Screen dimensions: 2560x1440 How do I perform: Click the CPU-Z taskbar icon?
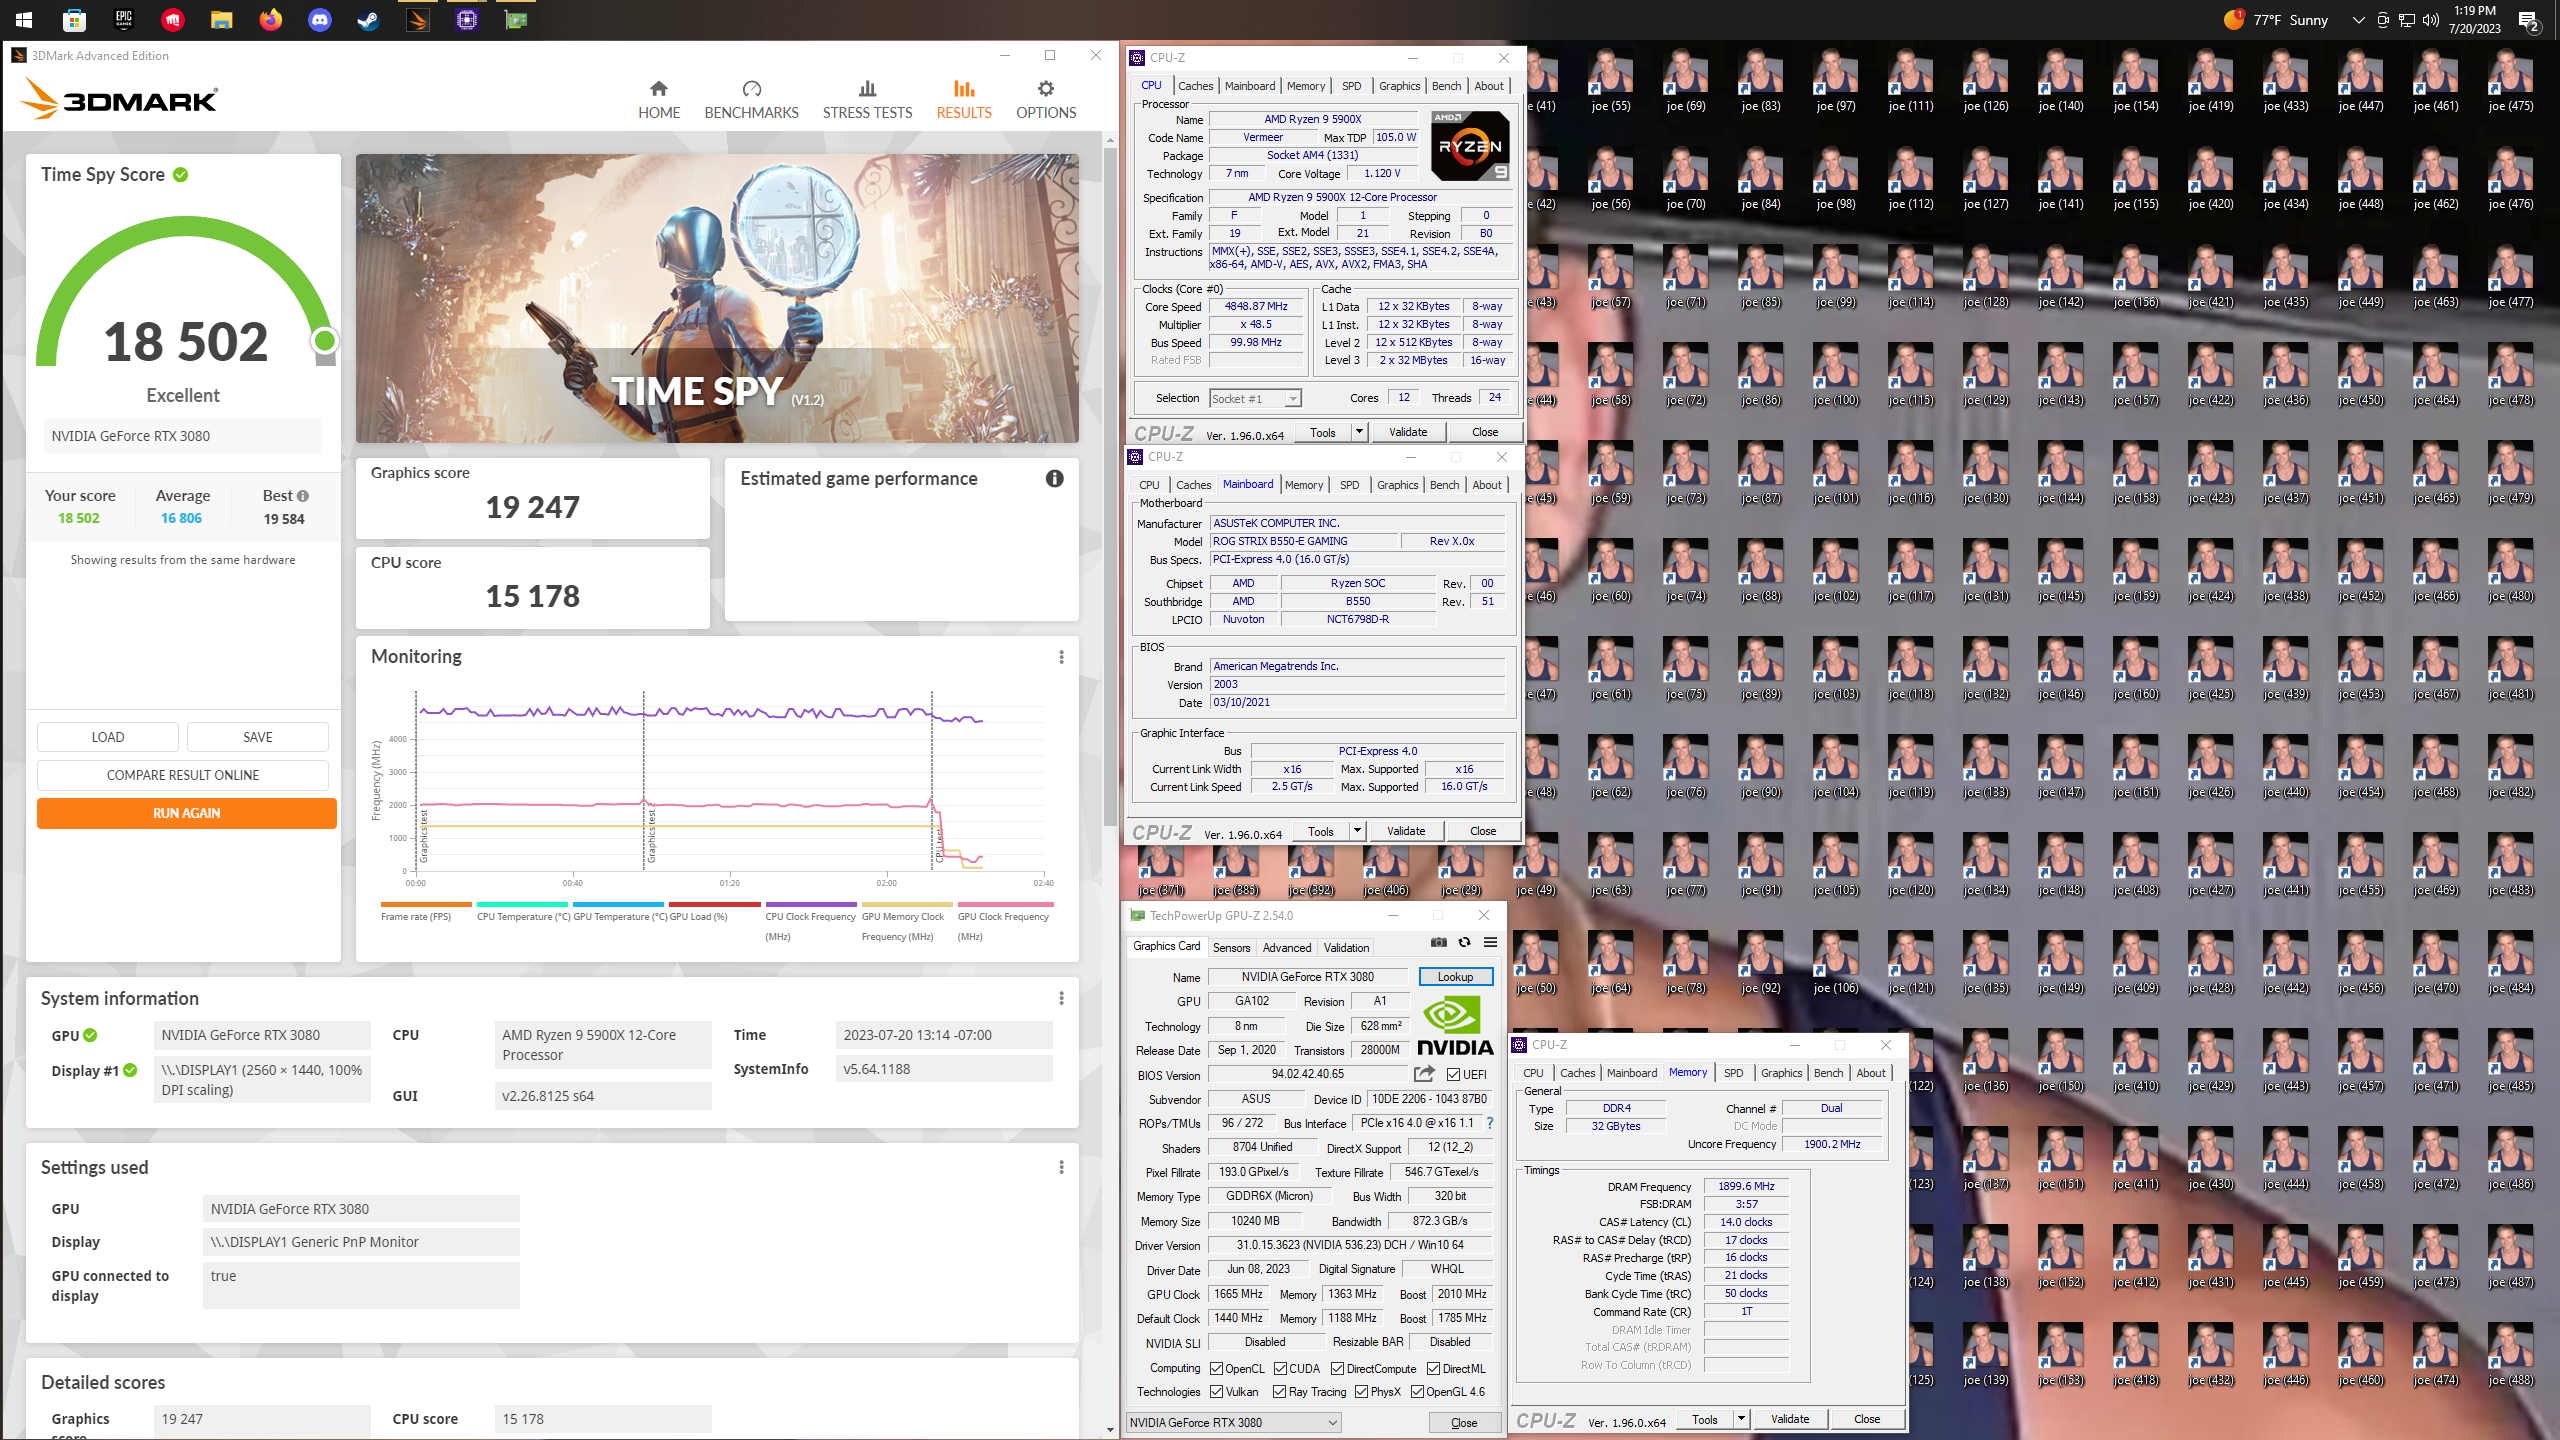coord(467,19)
